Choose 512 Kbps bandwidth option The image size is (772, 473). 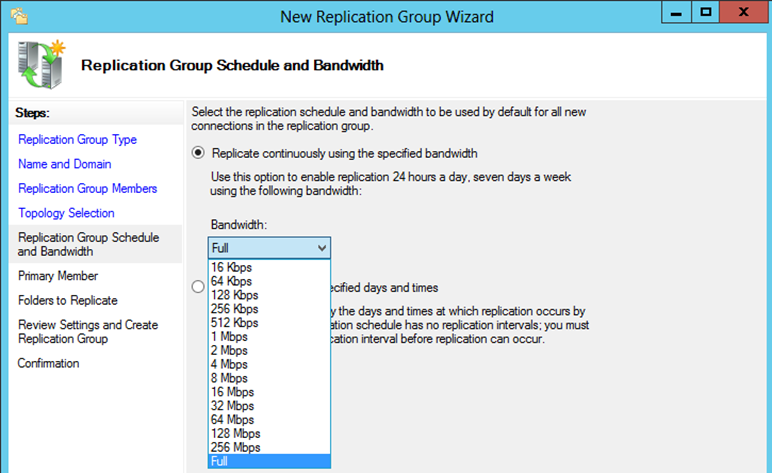pyautogui.click(x=234, y=323)
